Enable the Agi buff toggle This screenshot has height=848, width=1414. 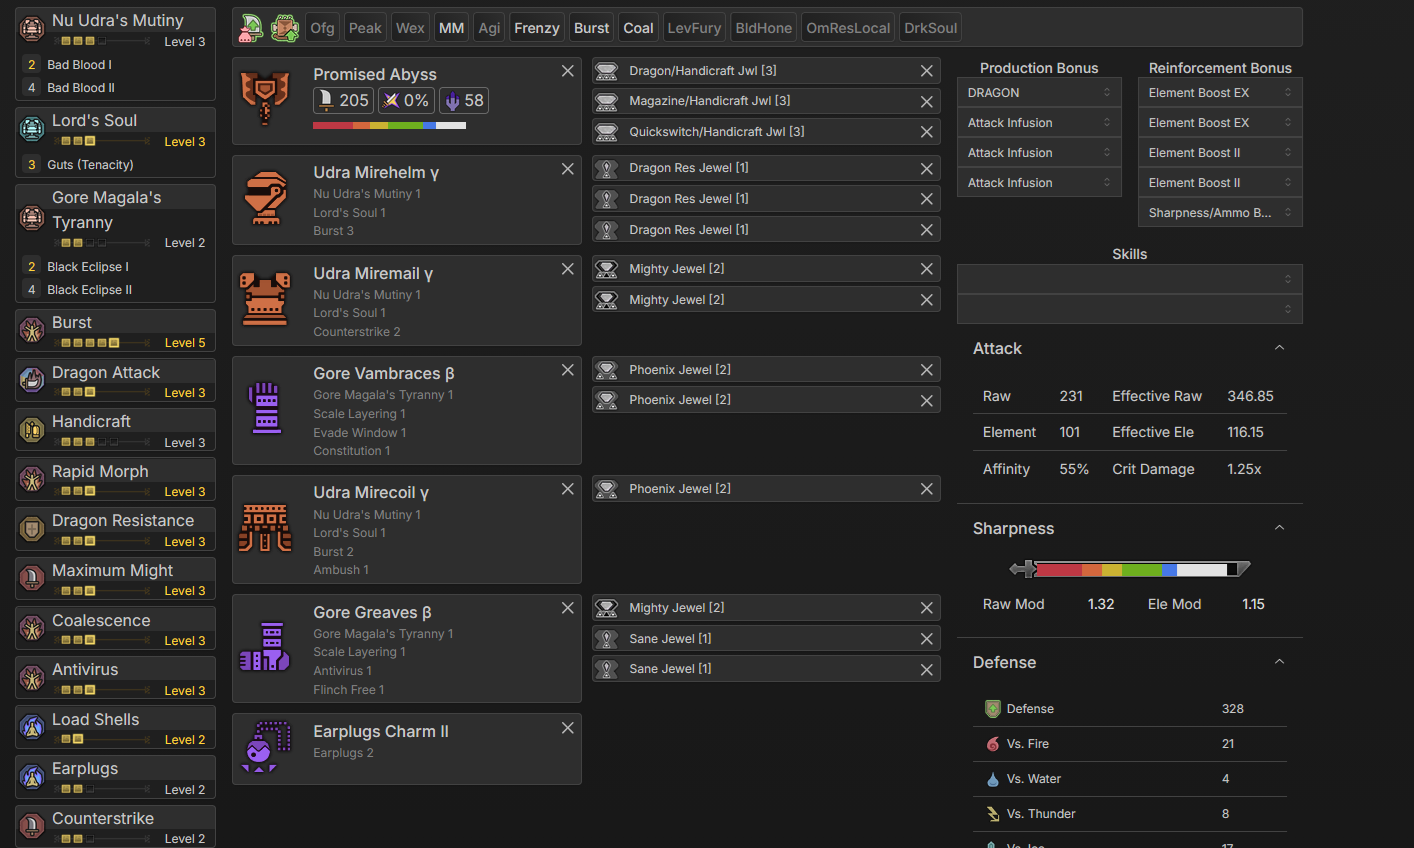point(489,28)
